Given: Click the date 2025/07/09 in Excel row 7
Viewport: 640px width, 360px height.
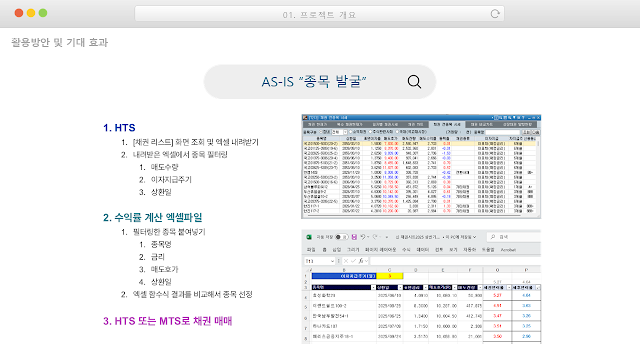Looking at the screenshot, I should tap(389, 326).
